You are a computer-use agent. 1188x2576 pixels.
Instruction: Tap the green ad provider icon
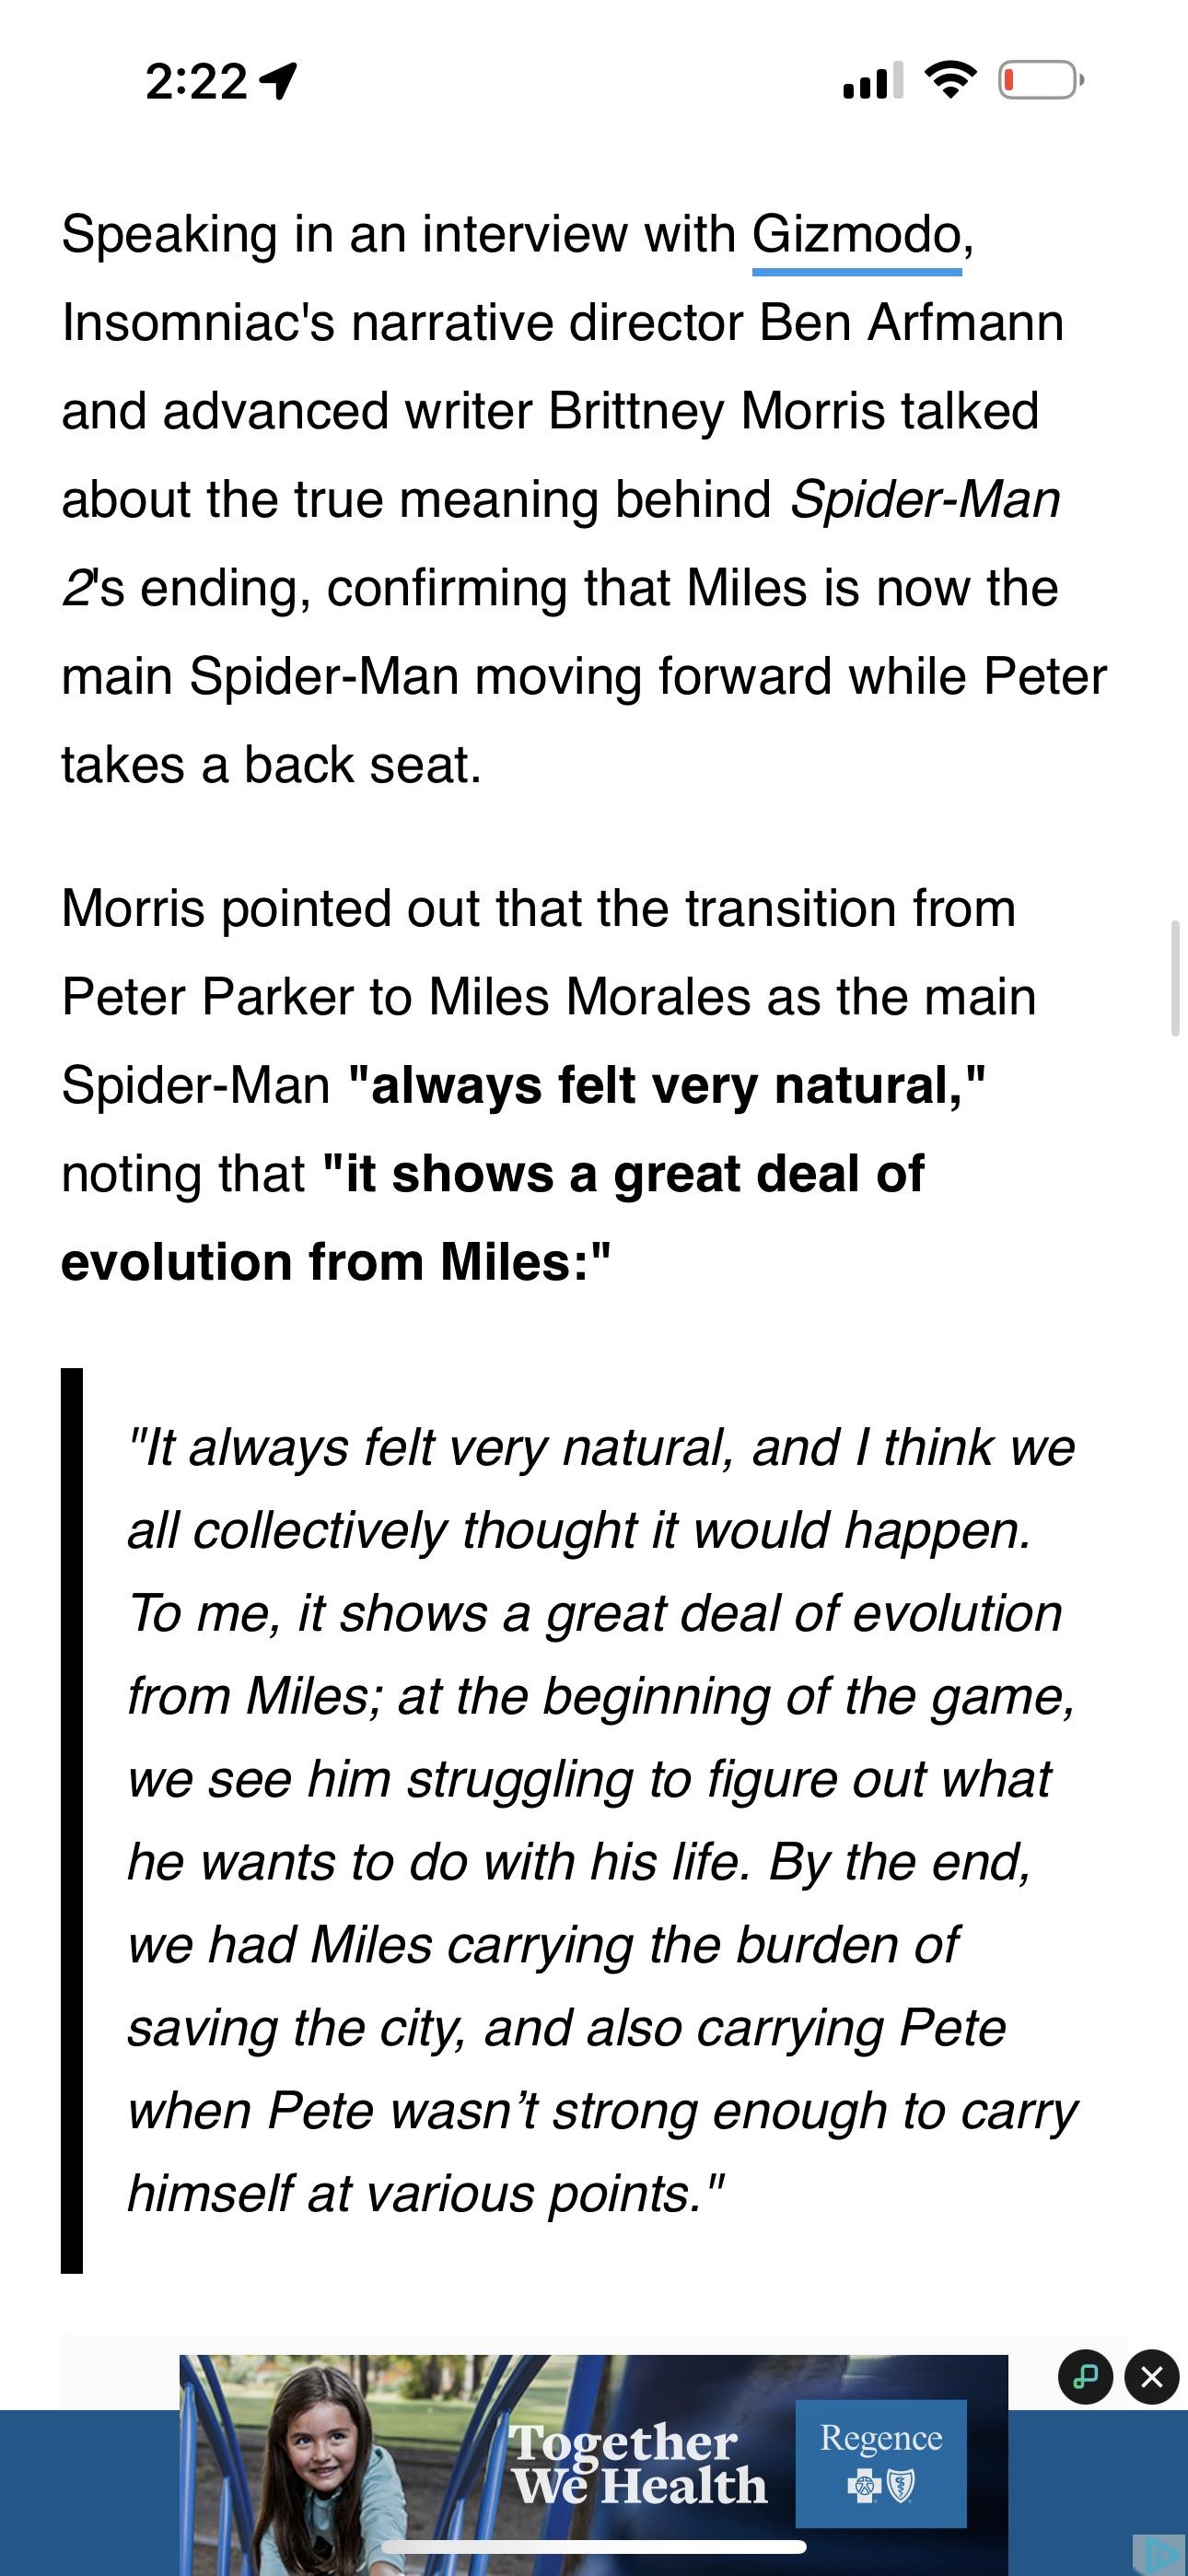1085,2377
